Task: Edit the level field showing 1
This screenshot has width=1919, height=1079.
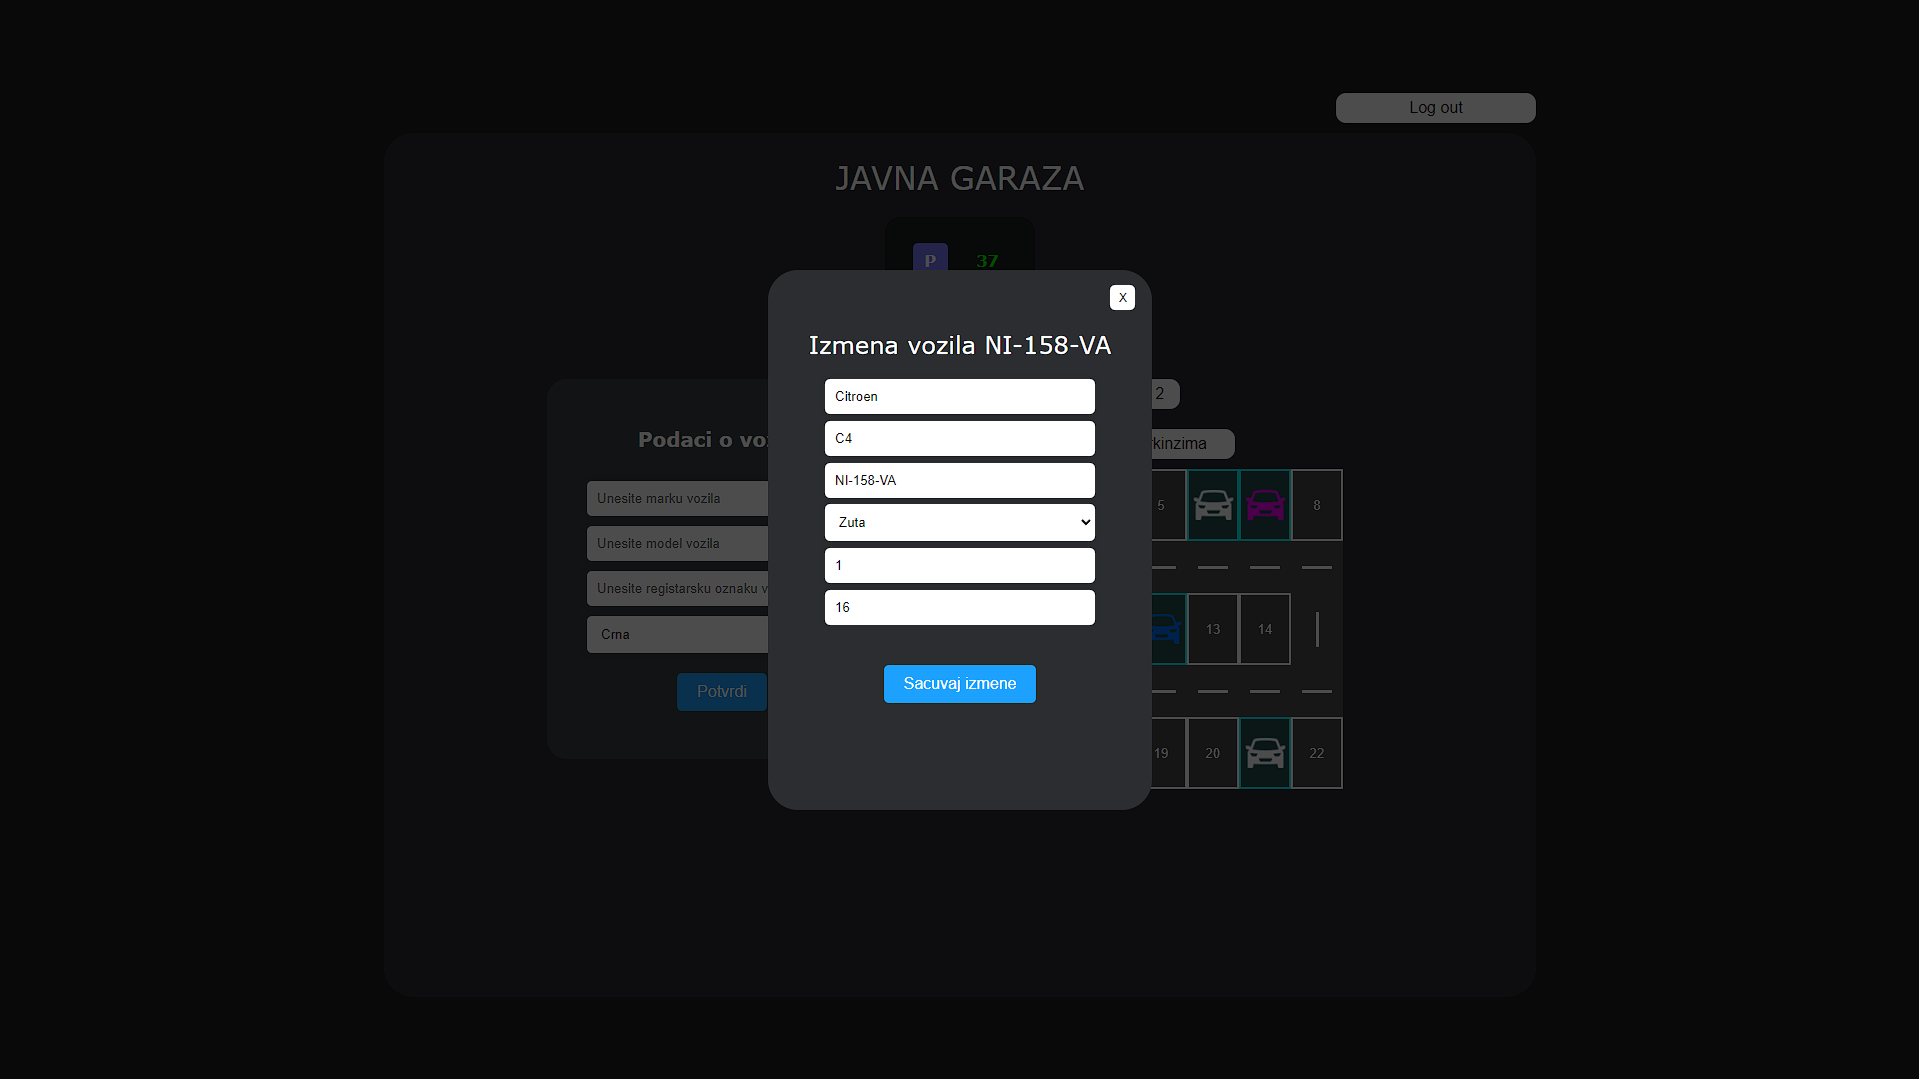Action: [x=959, y=565]
